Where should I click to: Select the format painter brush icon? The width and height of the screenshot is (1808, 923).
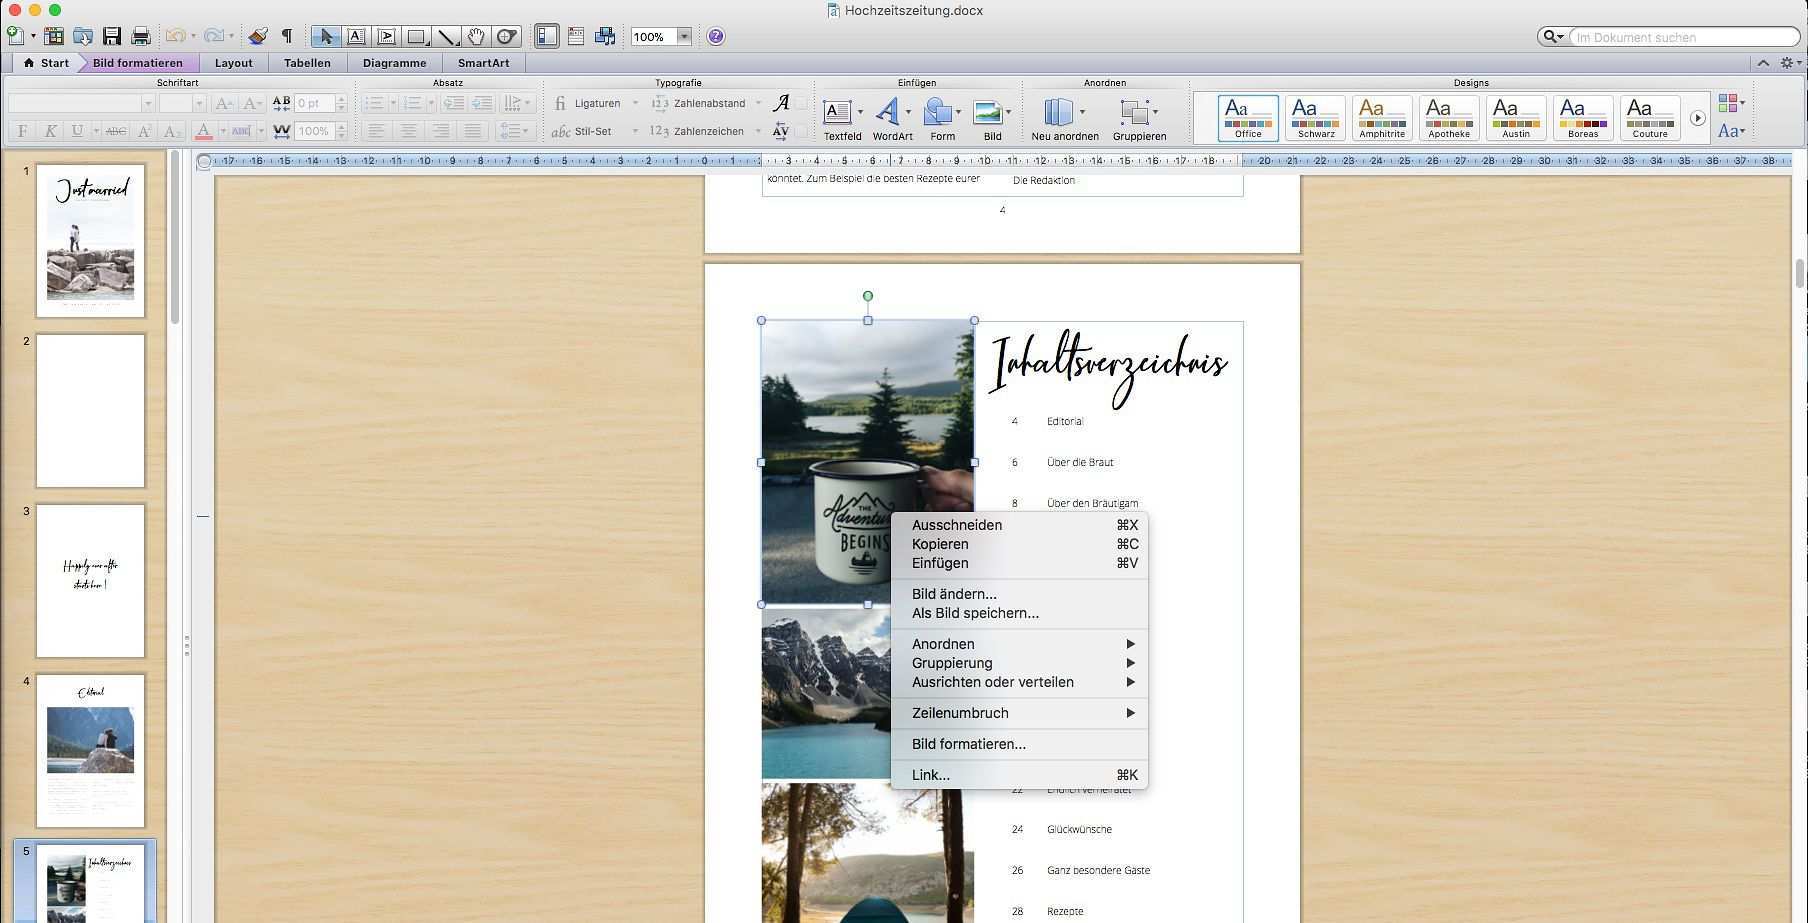[x=258, y=37]
